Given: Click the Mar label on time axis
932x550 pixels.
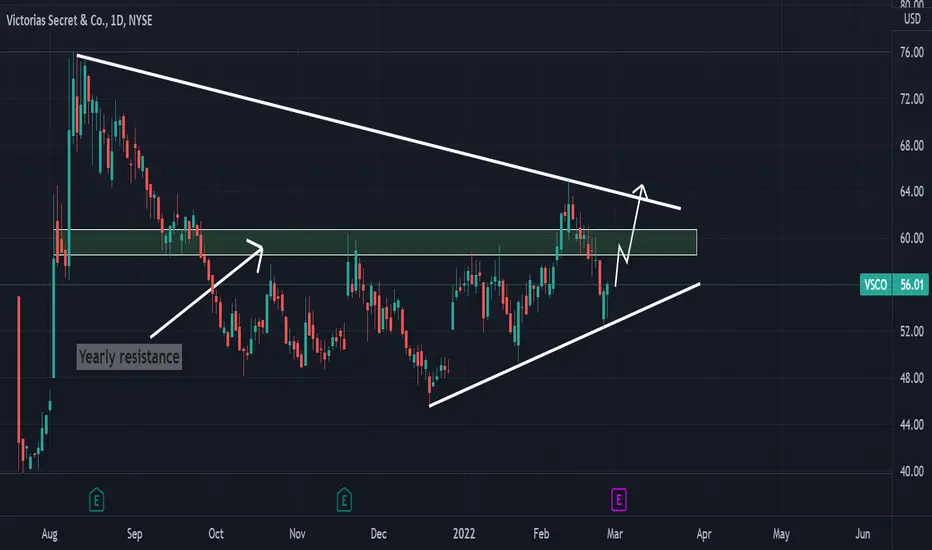Looking at the screenshot, I should point(615,534).
